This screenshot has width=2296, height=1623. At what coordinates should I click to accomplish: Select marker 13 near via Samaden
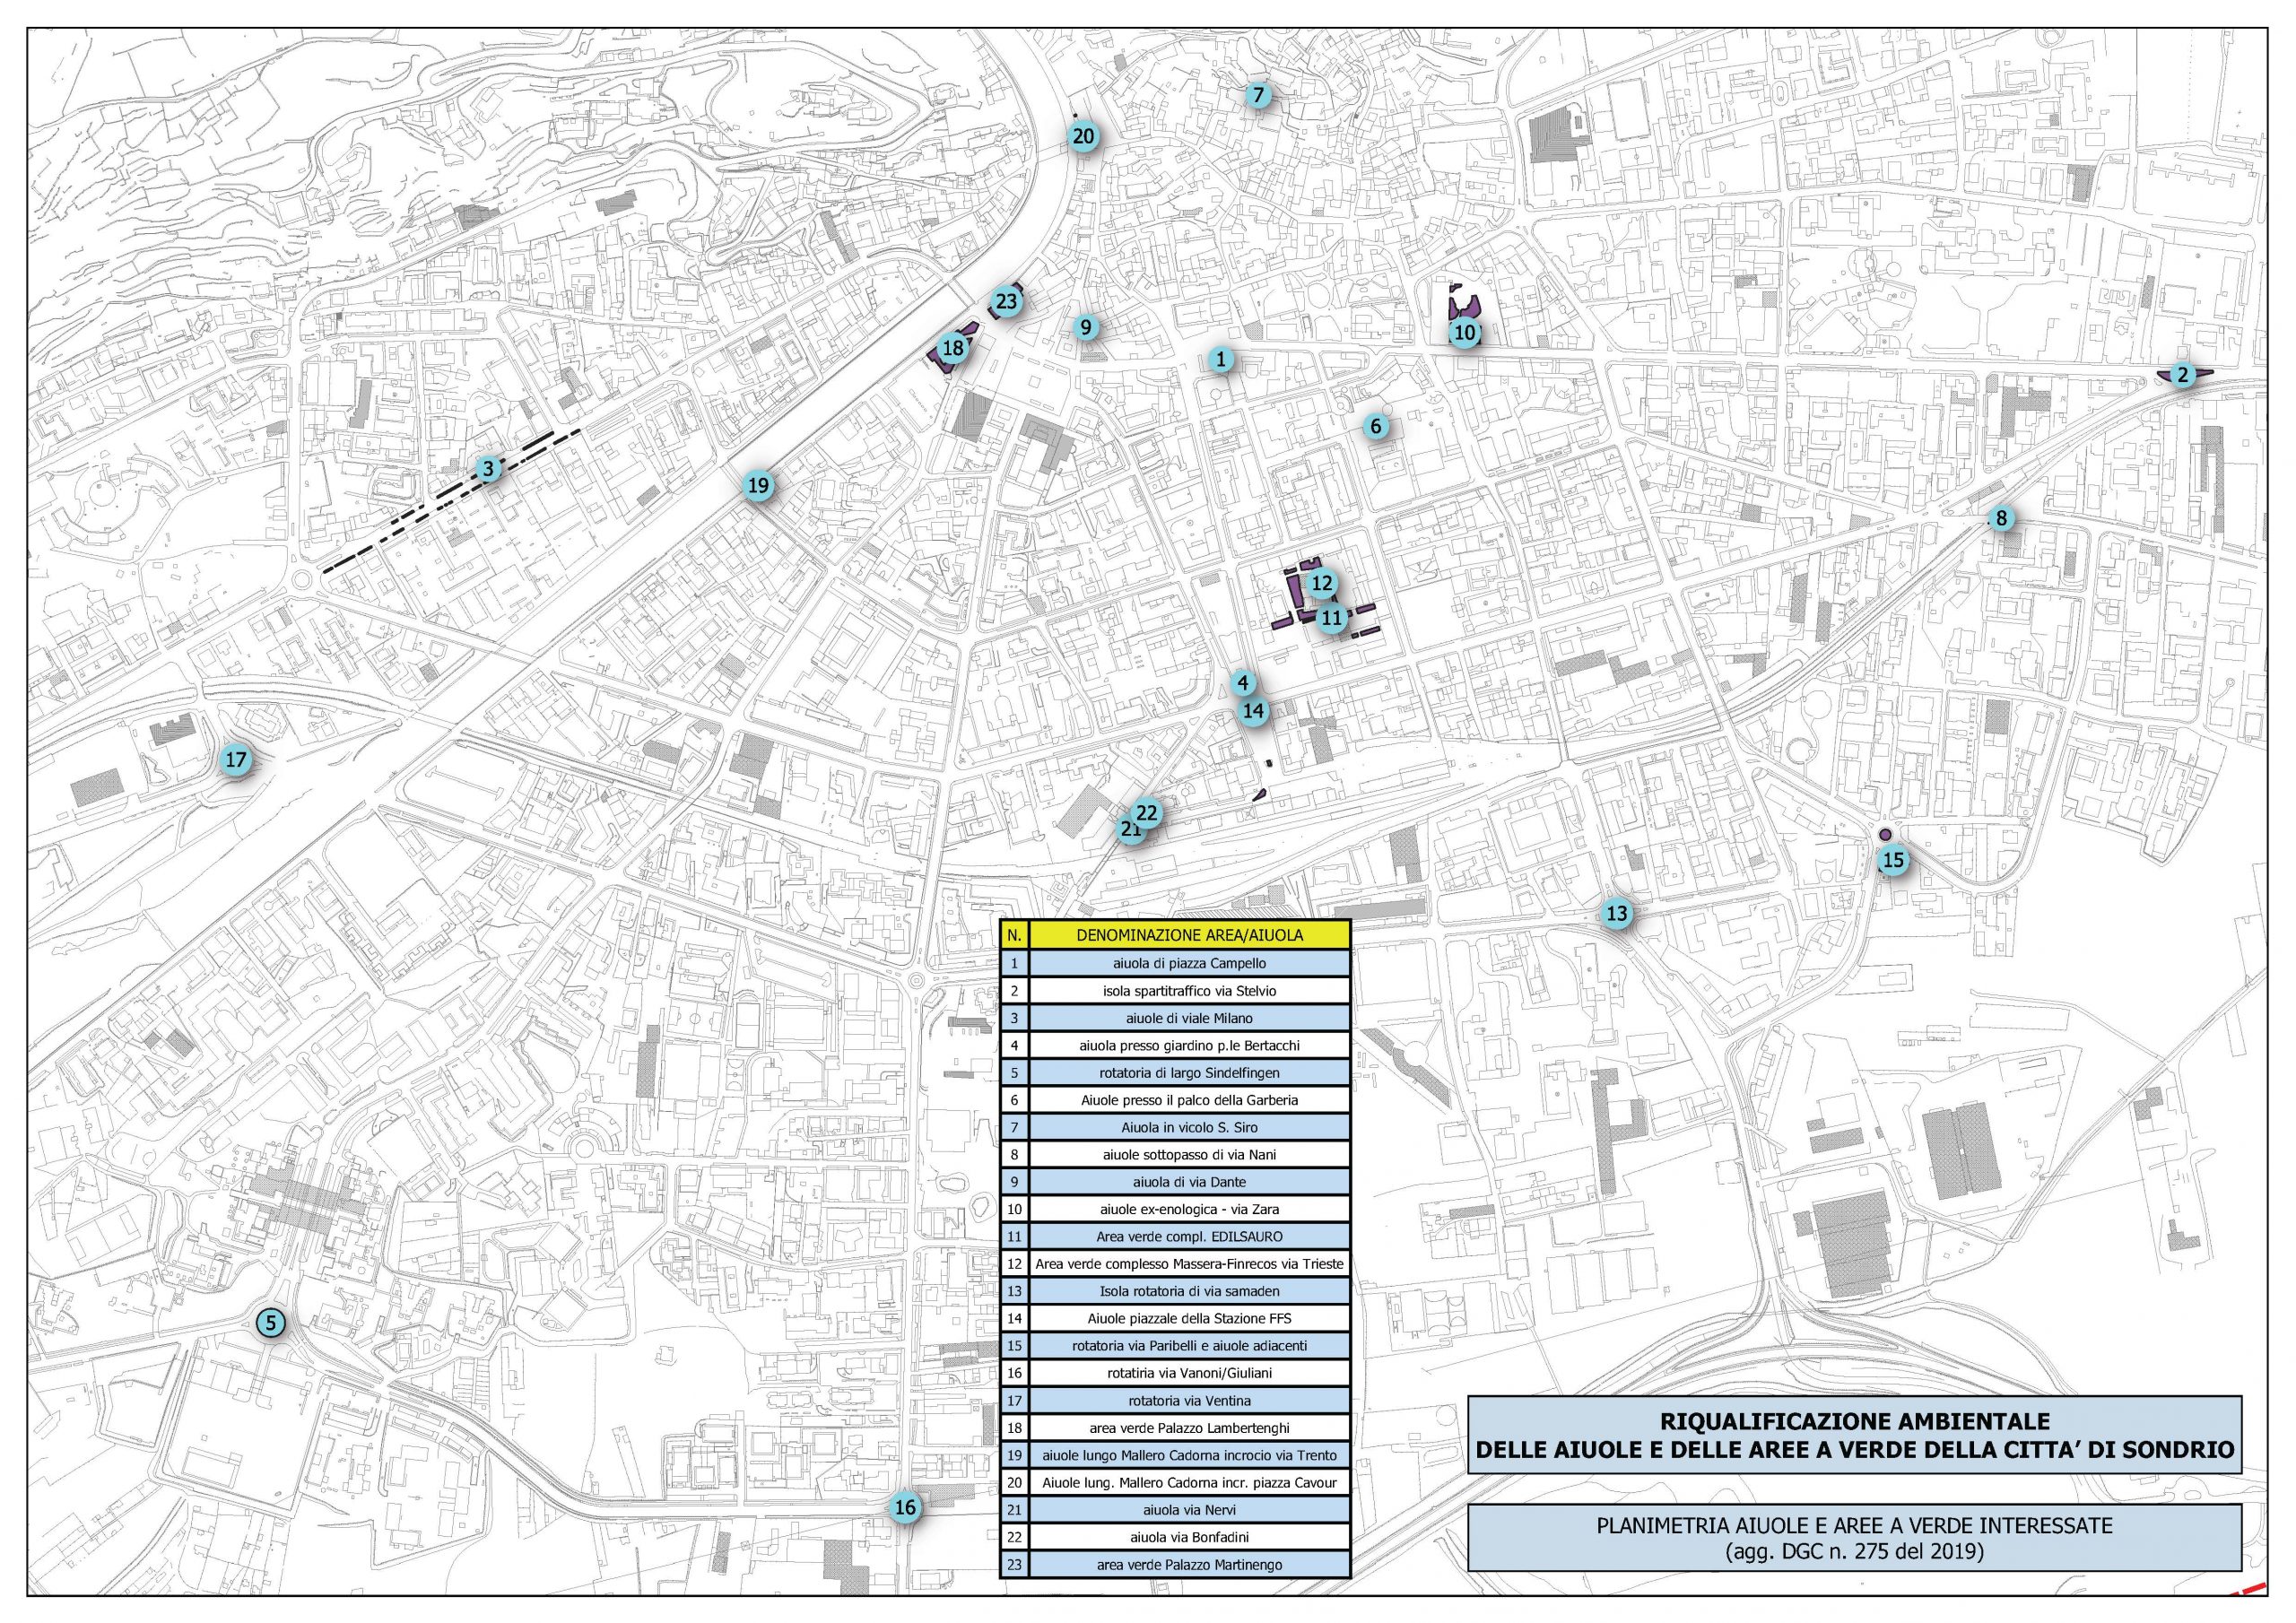click(1617, 913)
